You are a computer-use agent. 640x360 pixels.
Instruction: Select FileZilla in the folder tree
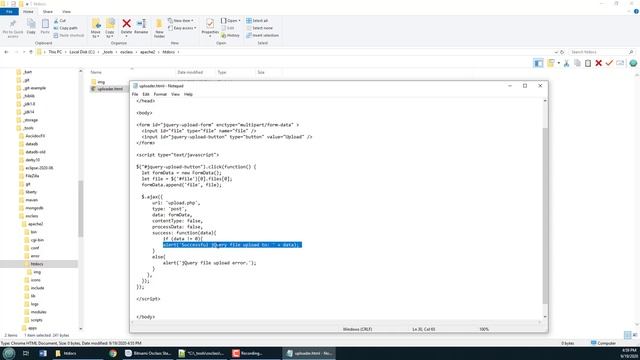[x=32, y=176]
